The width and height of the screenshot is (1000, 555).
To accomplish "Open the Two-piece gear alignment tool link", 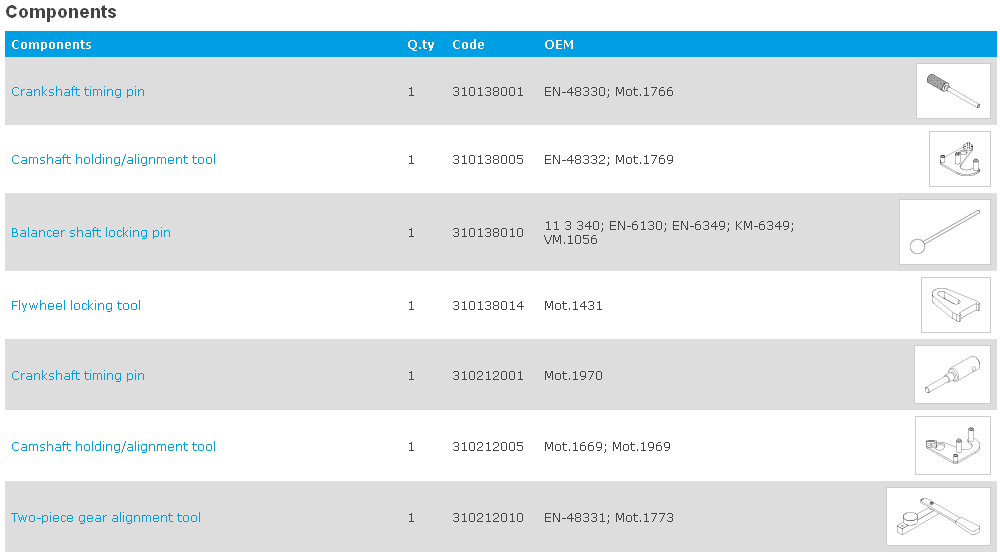I will tap(106, 518).
